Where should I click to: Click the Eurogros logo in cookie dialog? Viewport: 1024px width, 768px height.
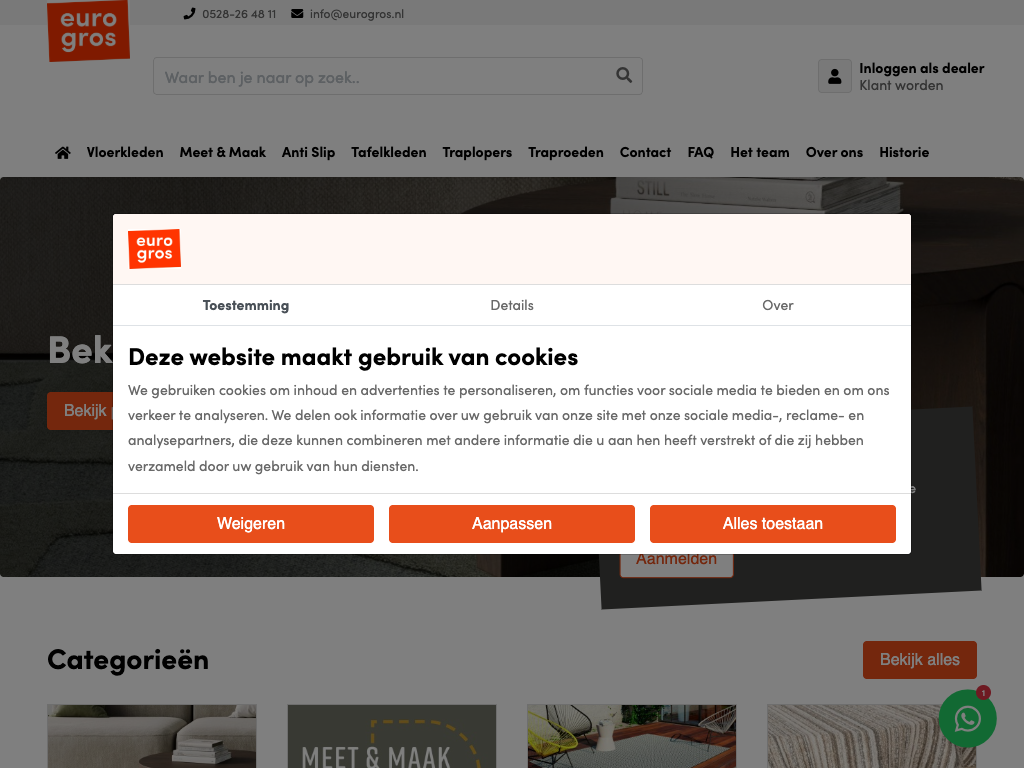coord(154,249)
